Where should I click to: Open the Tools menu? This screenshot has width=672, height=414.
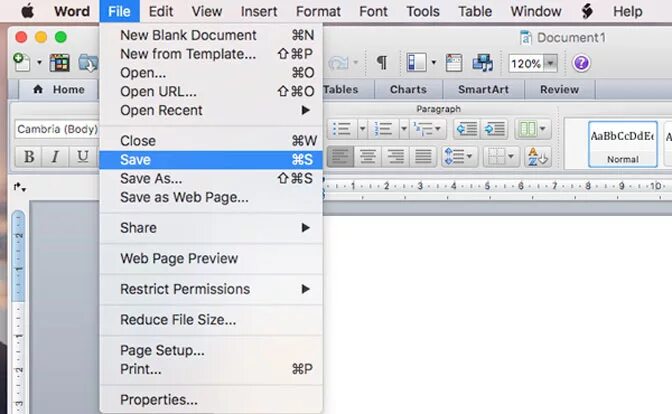pyautogui.click(x=423, y=12)
